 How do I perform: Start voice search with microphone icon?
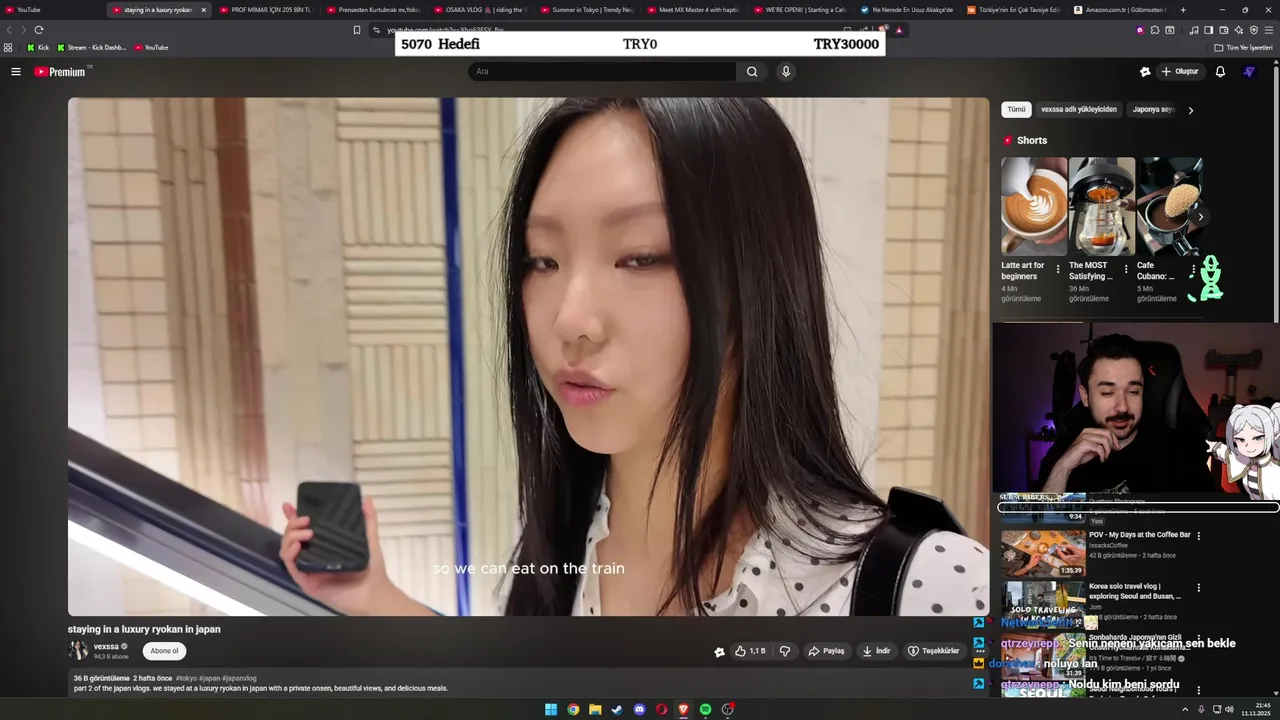pos(786,72)
